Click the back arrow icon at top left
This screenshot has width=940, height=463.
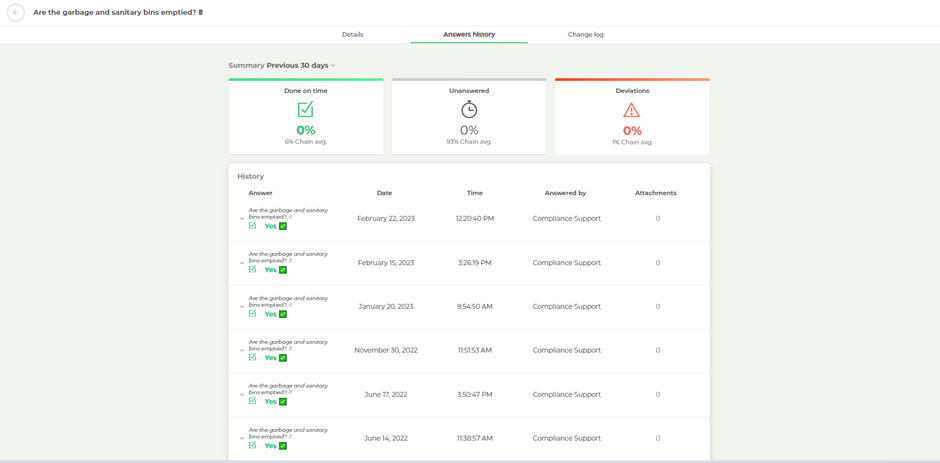click(x=16, y=13)
